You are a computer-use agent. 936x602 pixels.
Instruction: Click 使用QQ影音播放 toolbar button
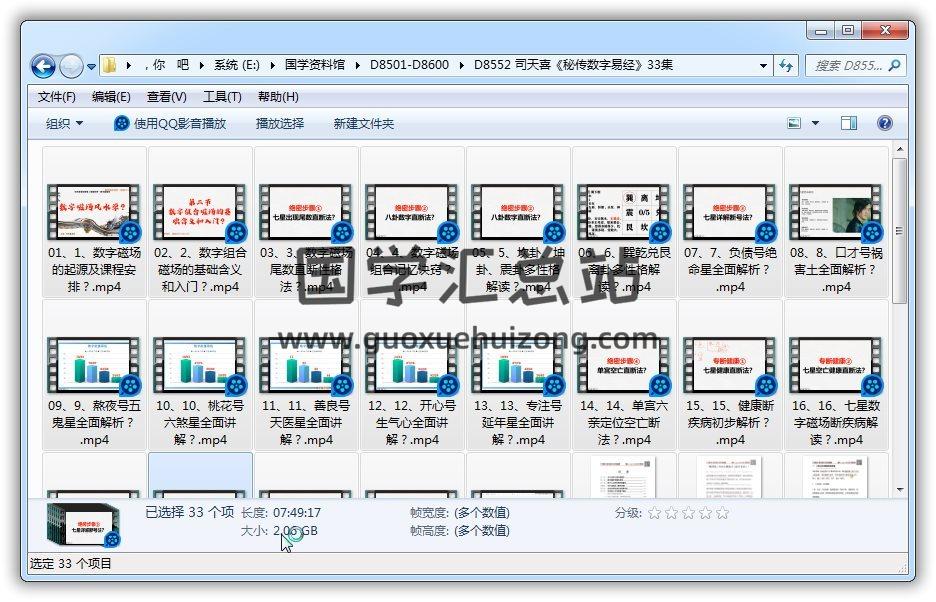pyautogui.click(x=170, y=123)
